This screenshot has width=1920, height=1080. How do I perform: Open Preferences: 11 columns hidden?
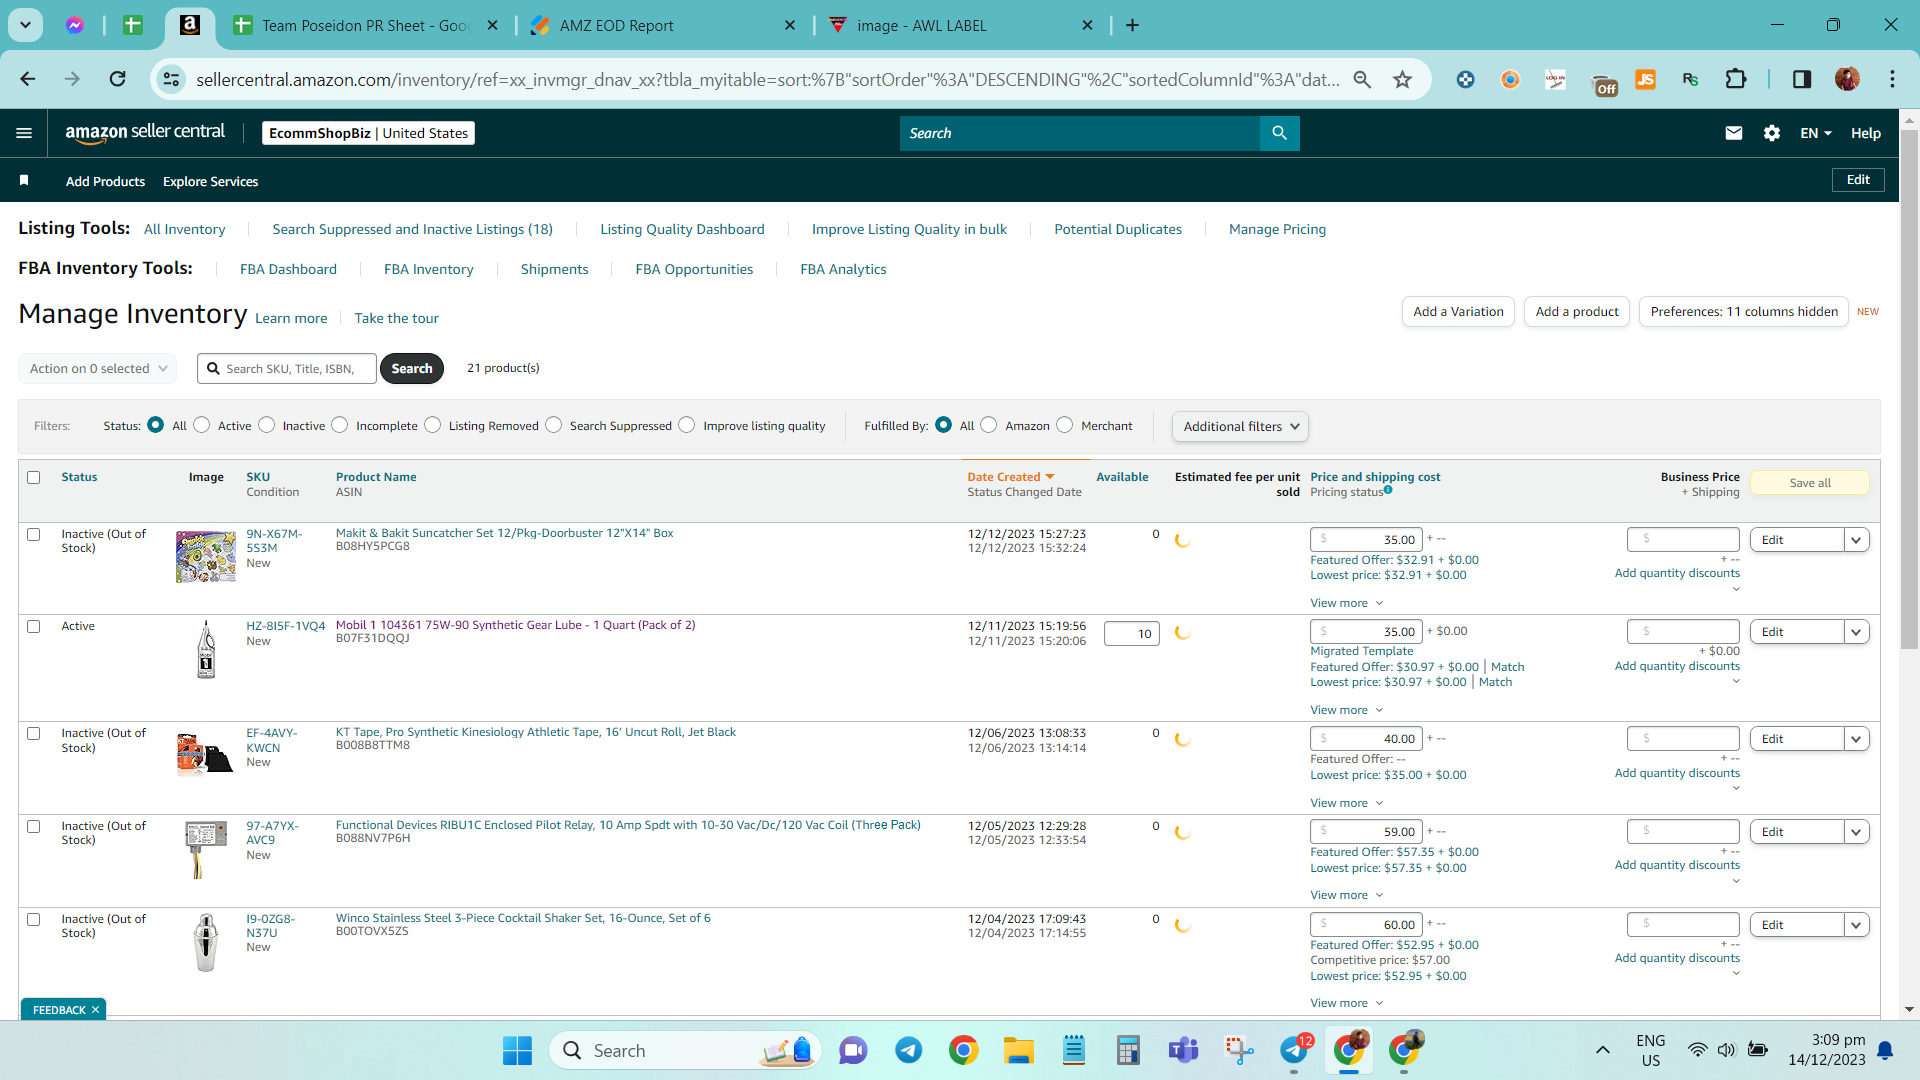(x=1744, y=312)
